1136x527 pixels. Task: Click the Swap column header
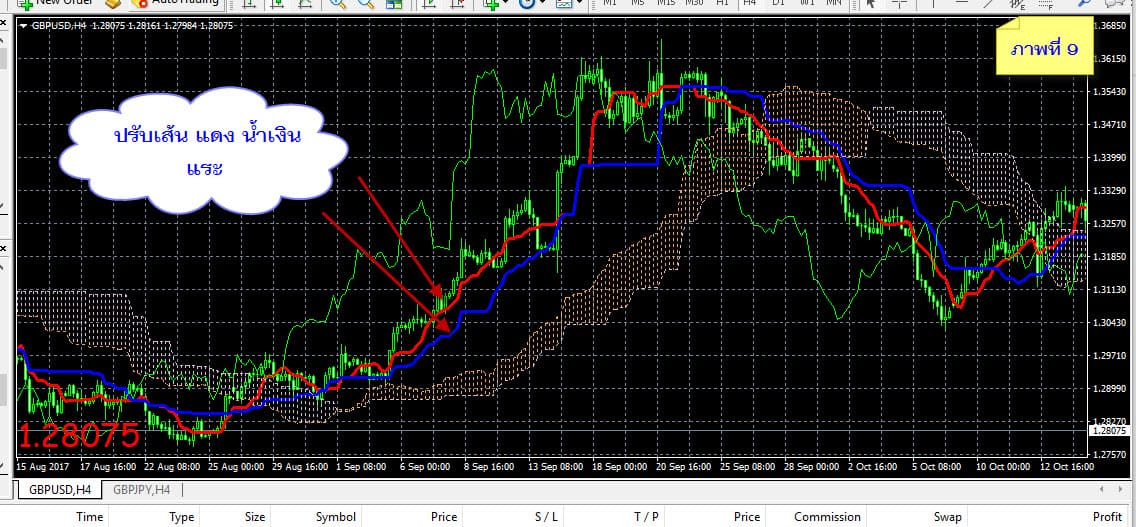click(x=948, y=517)
